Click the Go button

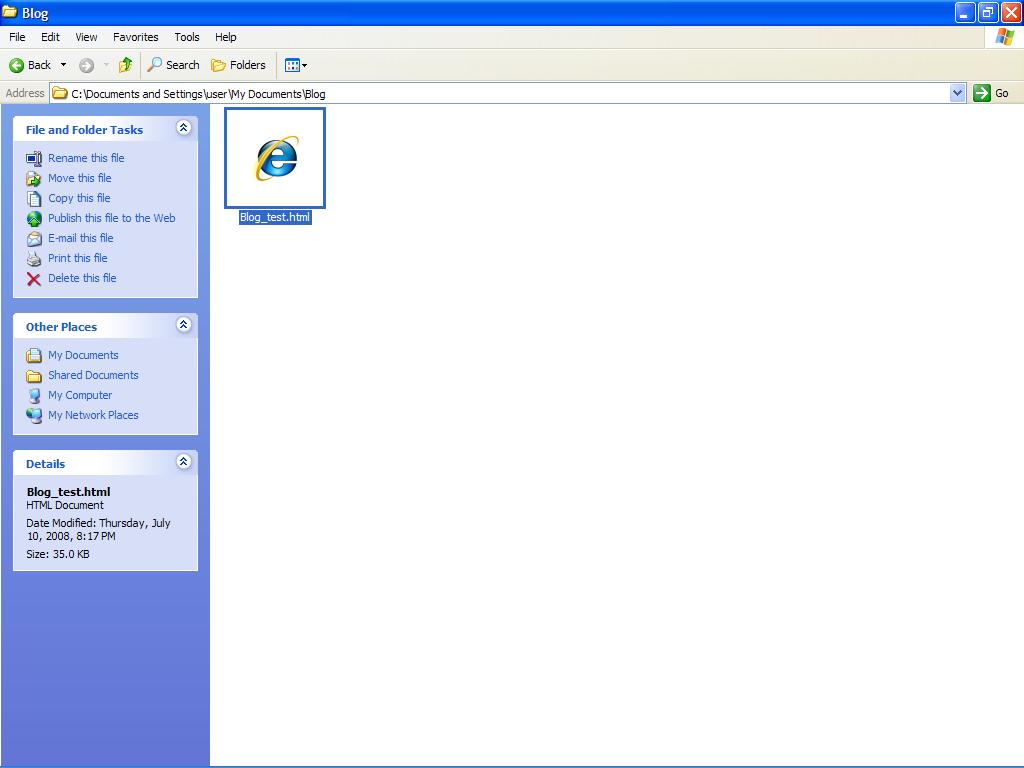(991, 93)
